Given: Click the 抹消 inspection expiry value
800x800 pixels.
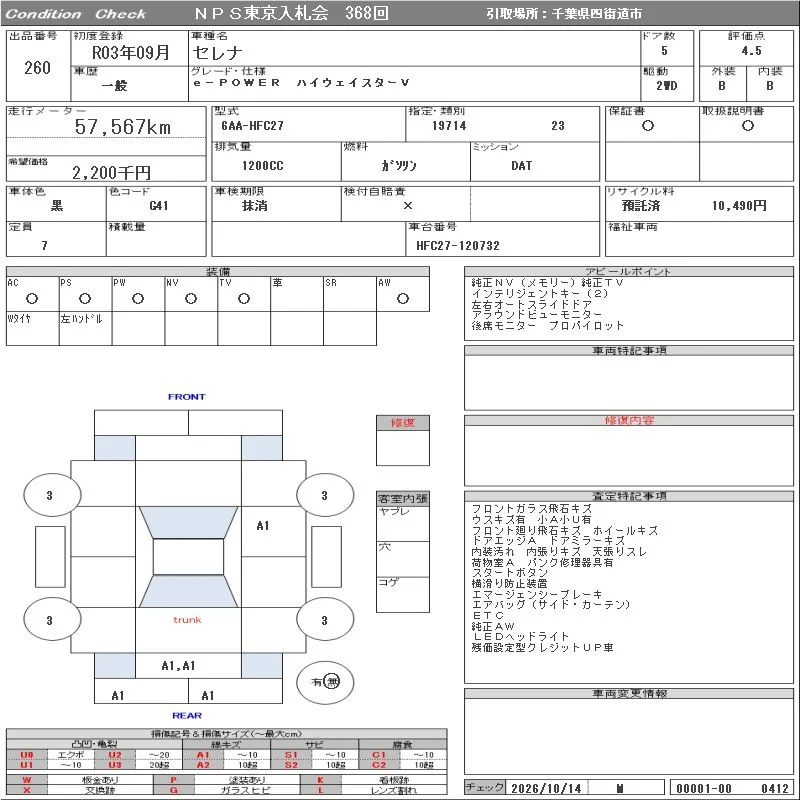Looking at the screenshot, I should pos(255,206).
